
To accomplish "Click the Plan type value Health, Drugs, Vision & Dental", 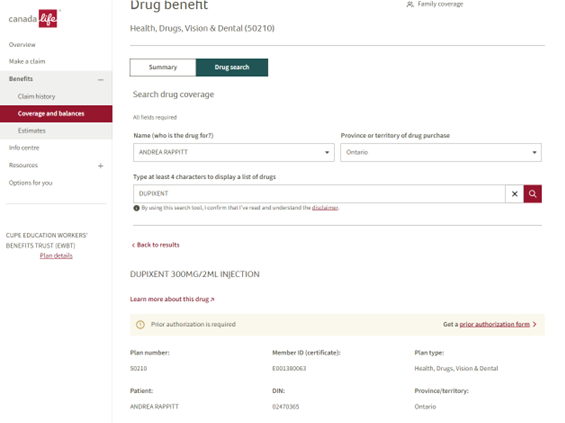I will click(456, 368).
